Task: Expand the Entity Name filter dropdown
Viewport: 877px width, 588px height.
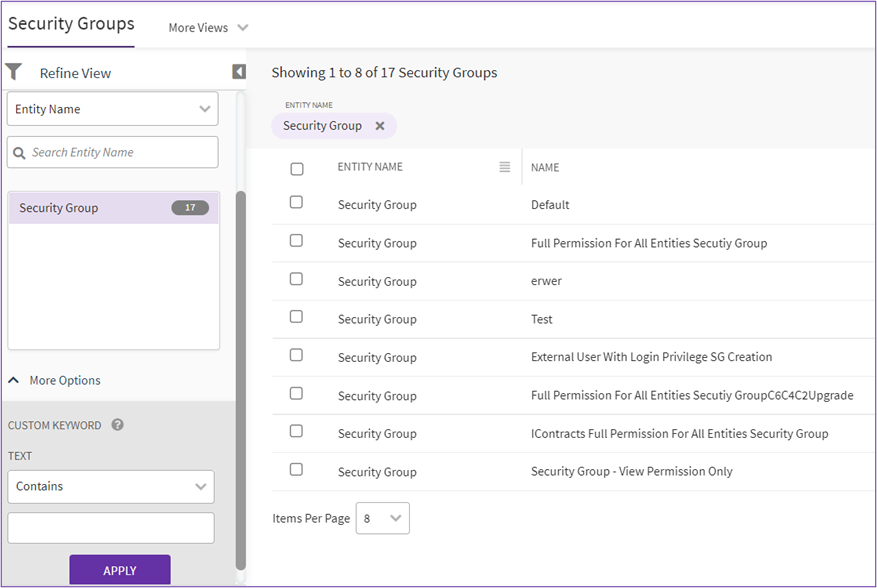Action: tap(112, 109)
